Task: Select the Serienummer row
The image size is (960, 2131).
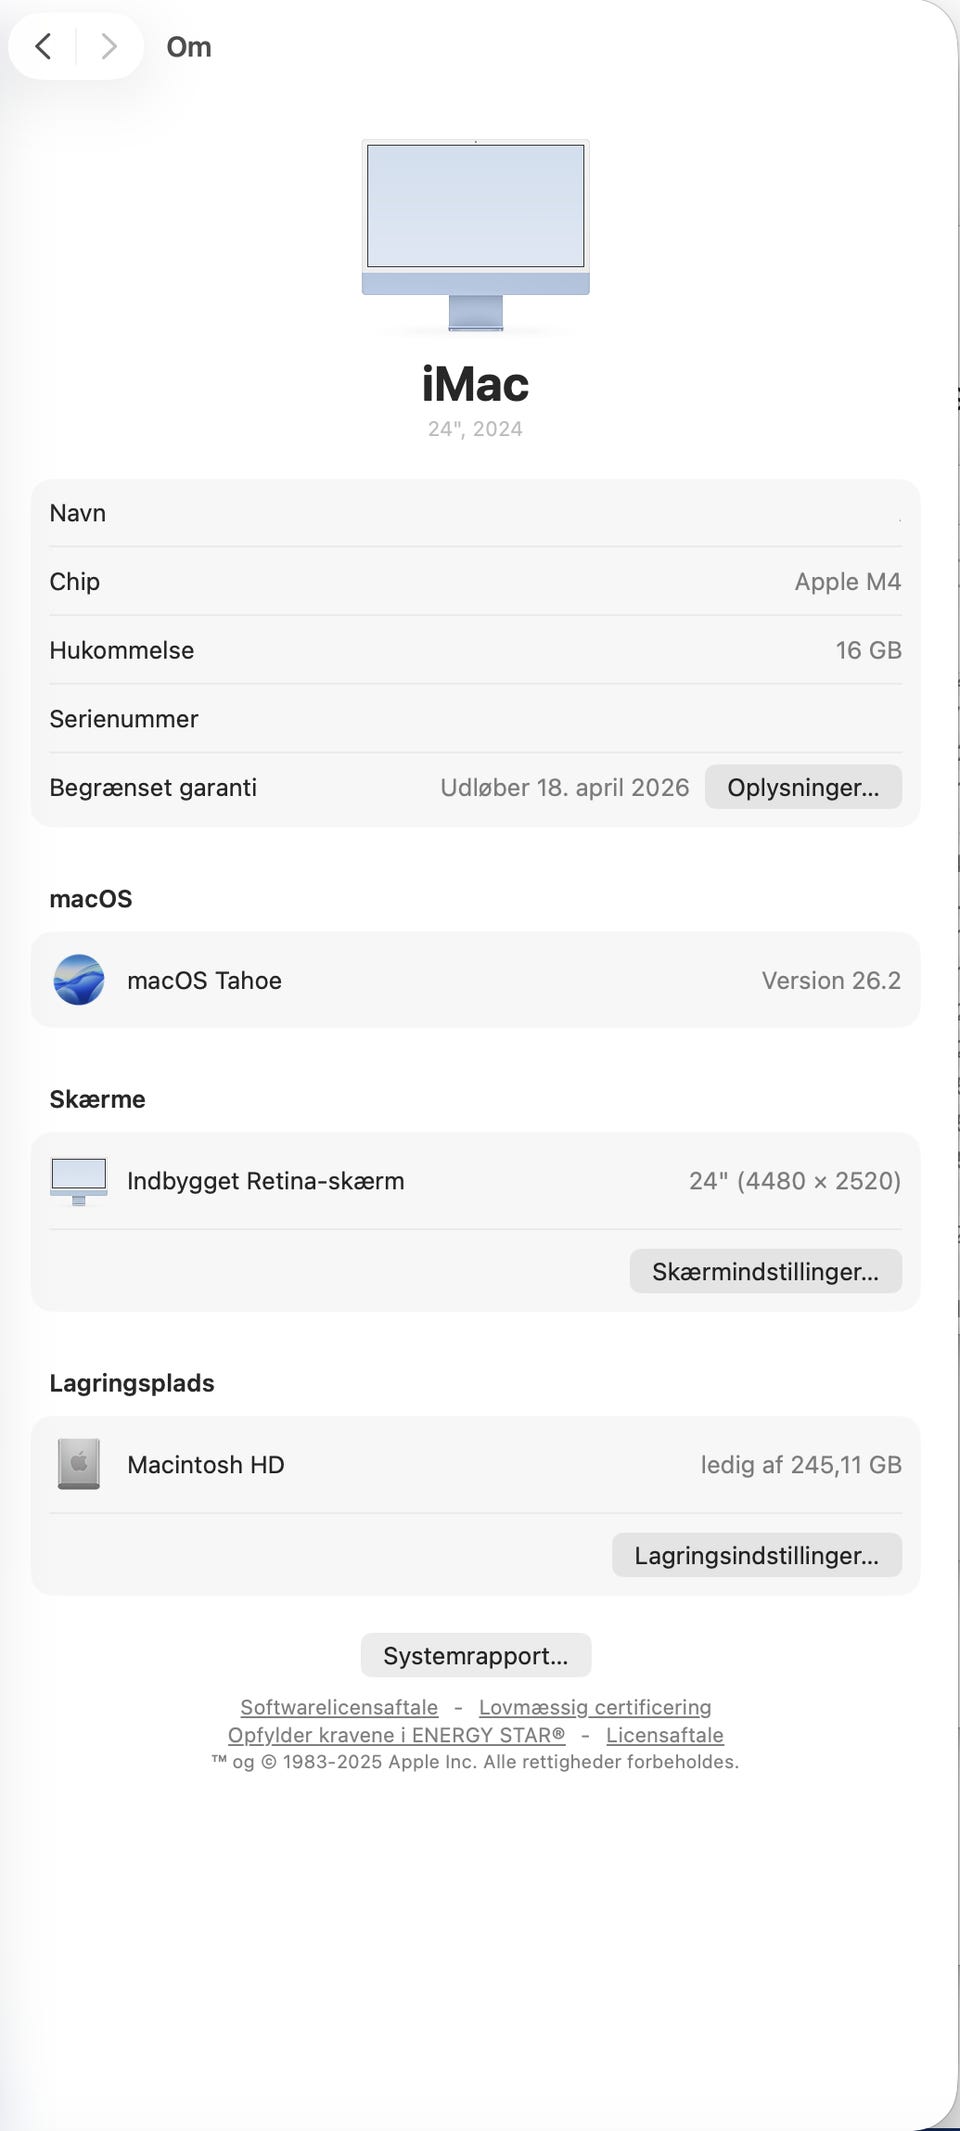Action: (475, 719)
